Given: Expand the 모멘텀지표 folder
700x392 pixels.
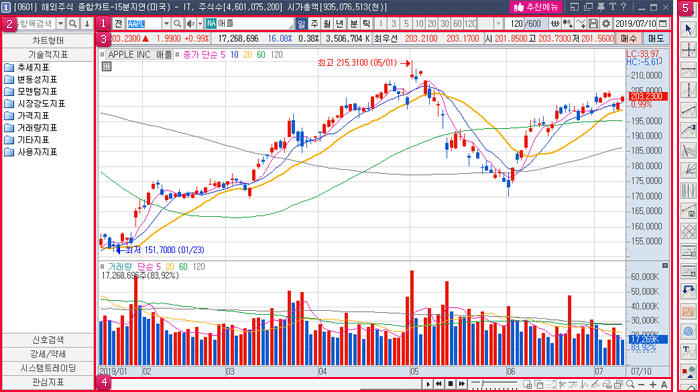Looking at the screenshot, I should [31, 92].
